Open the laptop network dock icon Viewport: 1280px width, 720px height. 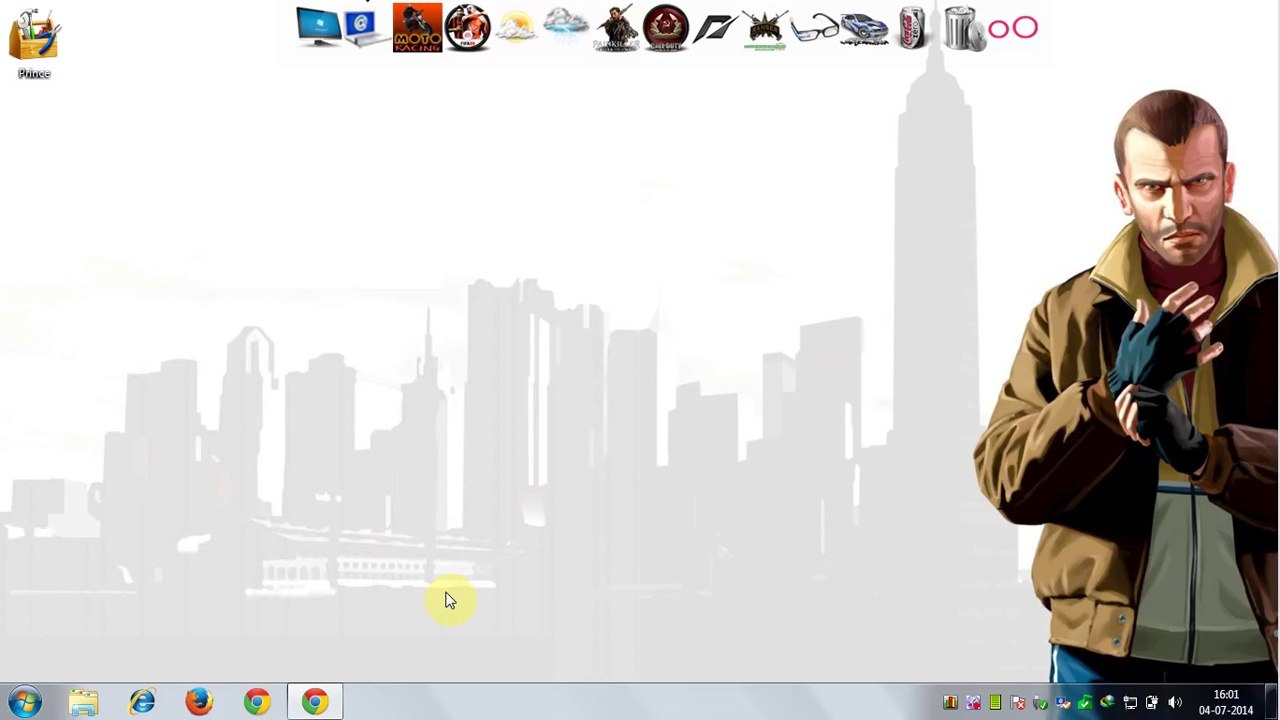366,27
